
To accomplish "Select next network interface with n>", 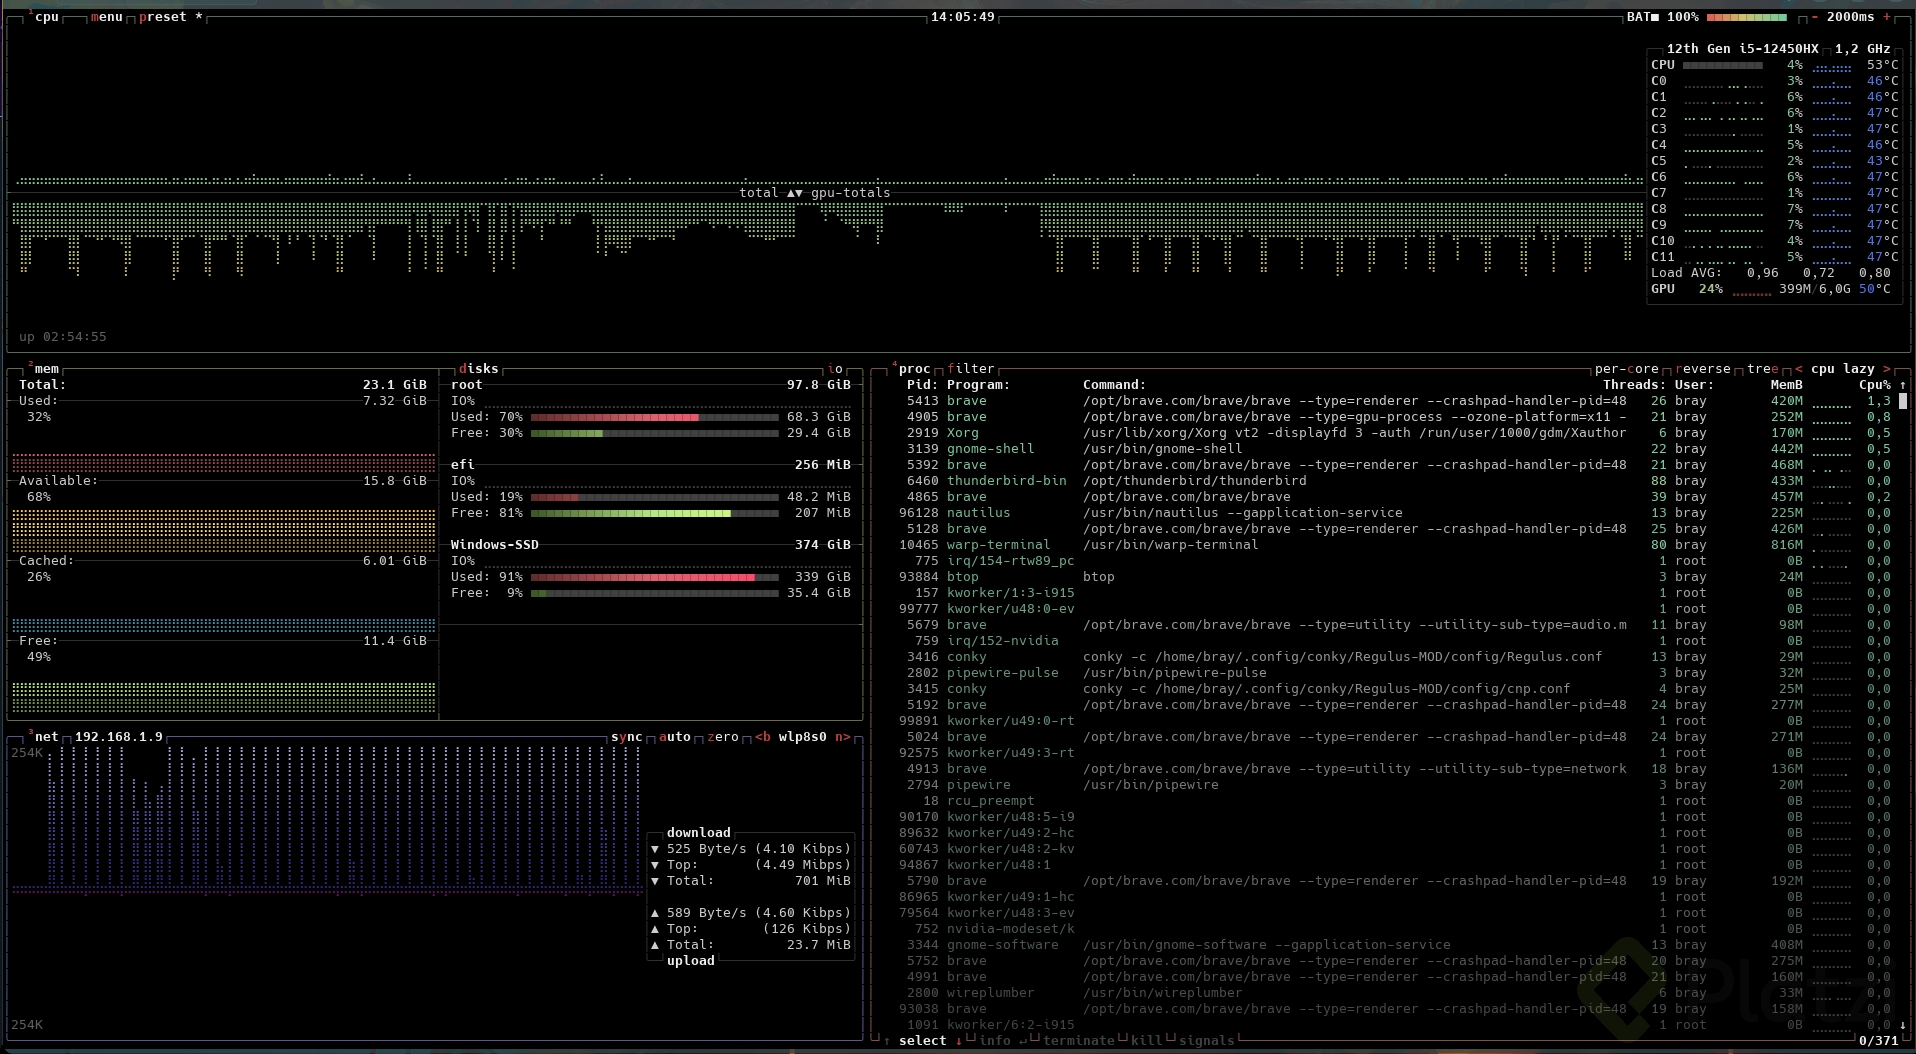I will point(842,737).
